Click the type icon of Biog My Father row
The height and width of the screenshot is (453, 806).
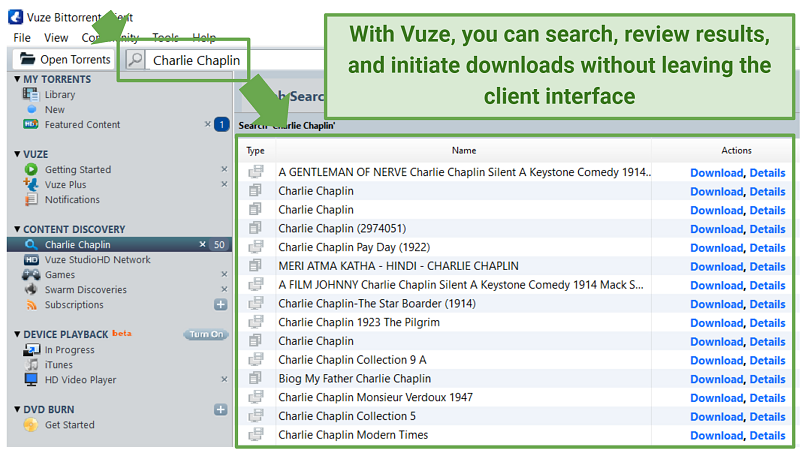(x=255, y=378)
